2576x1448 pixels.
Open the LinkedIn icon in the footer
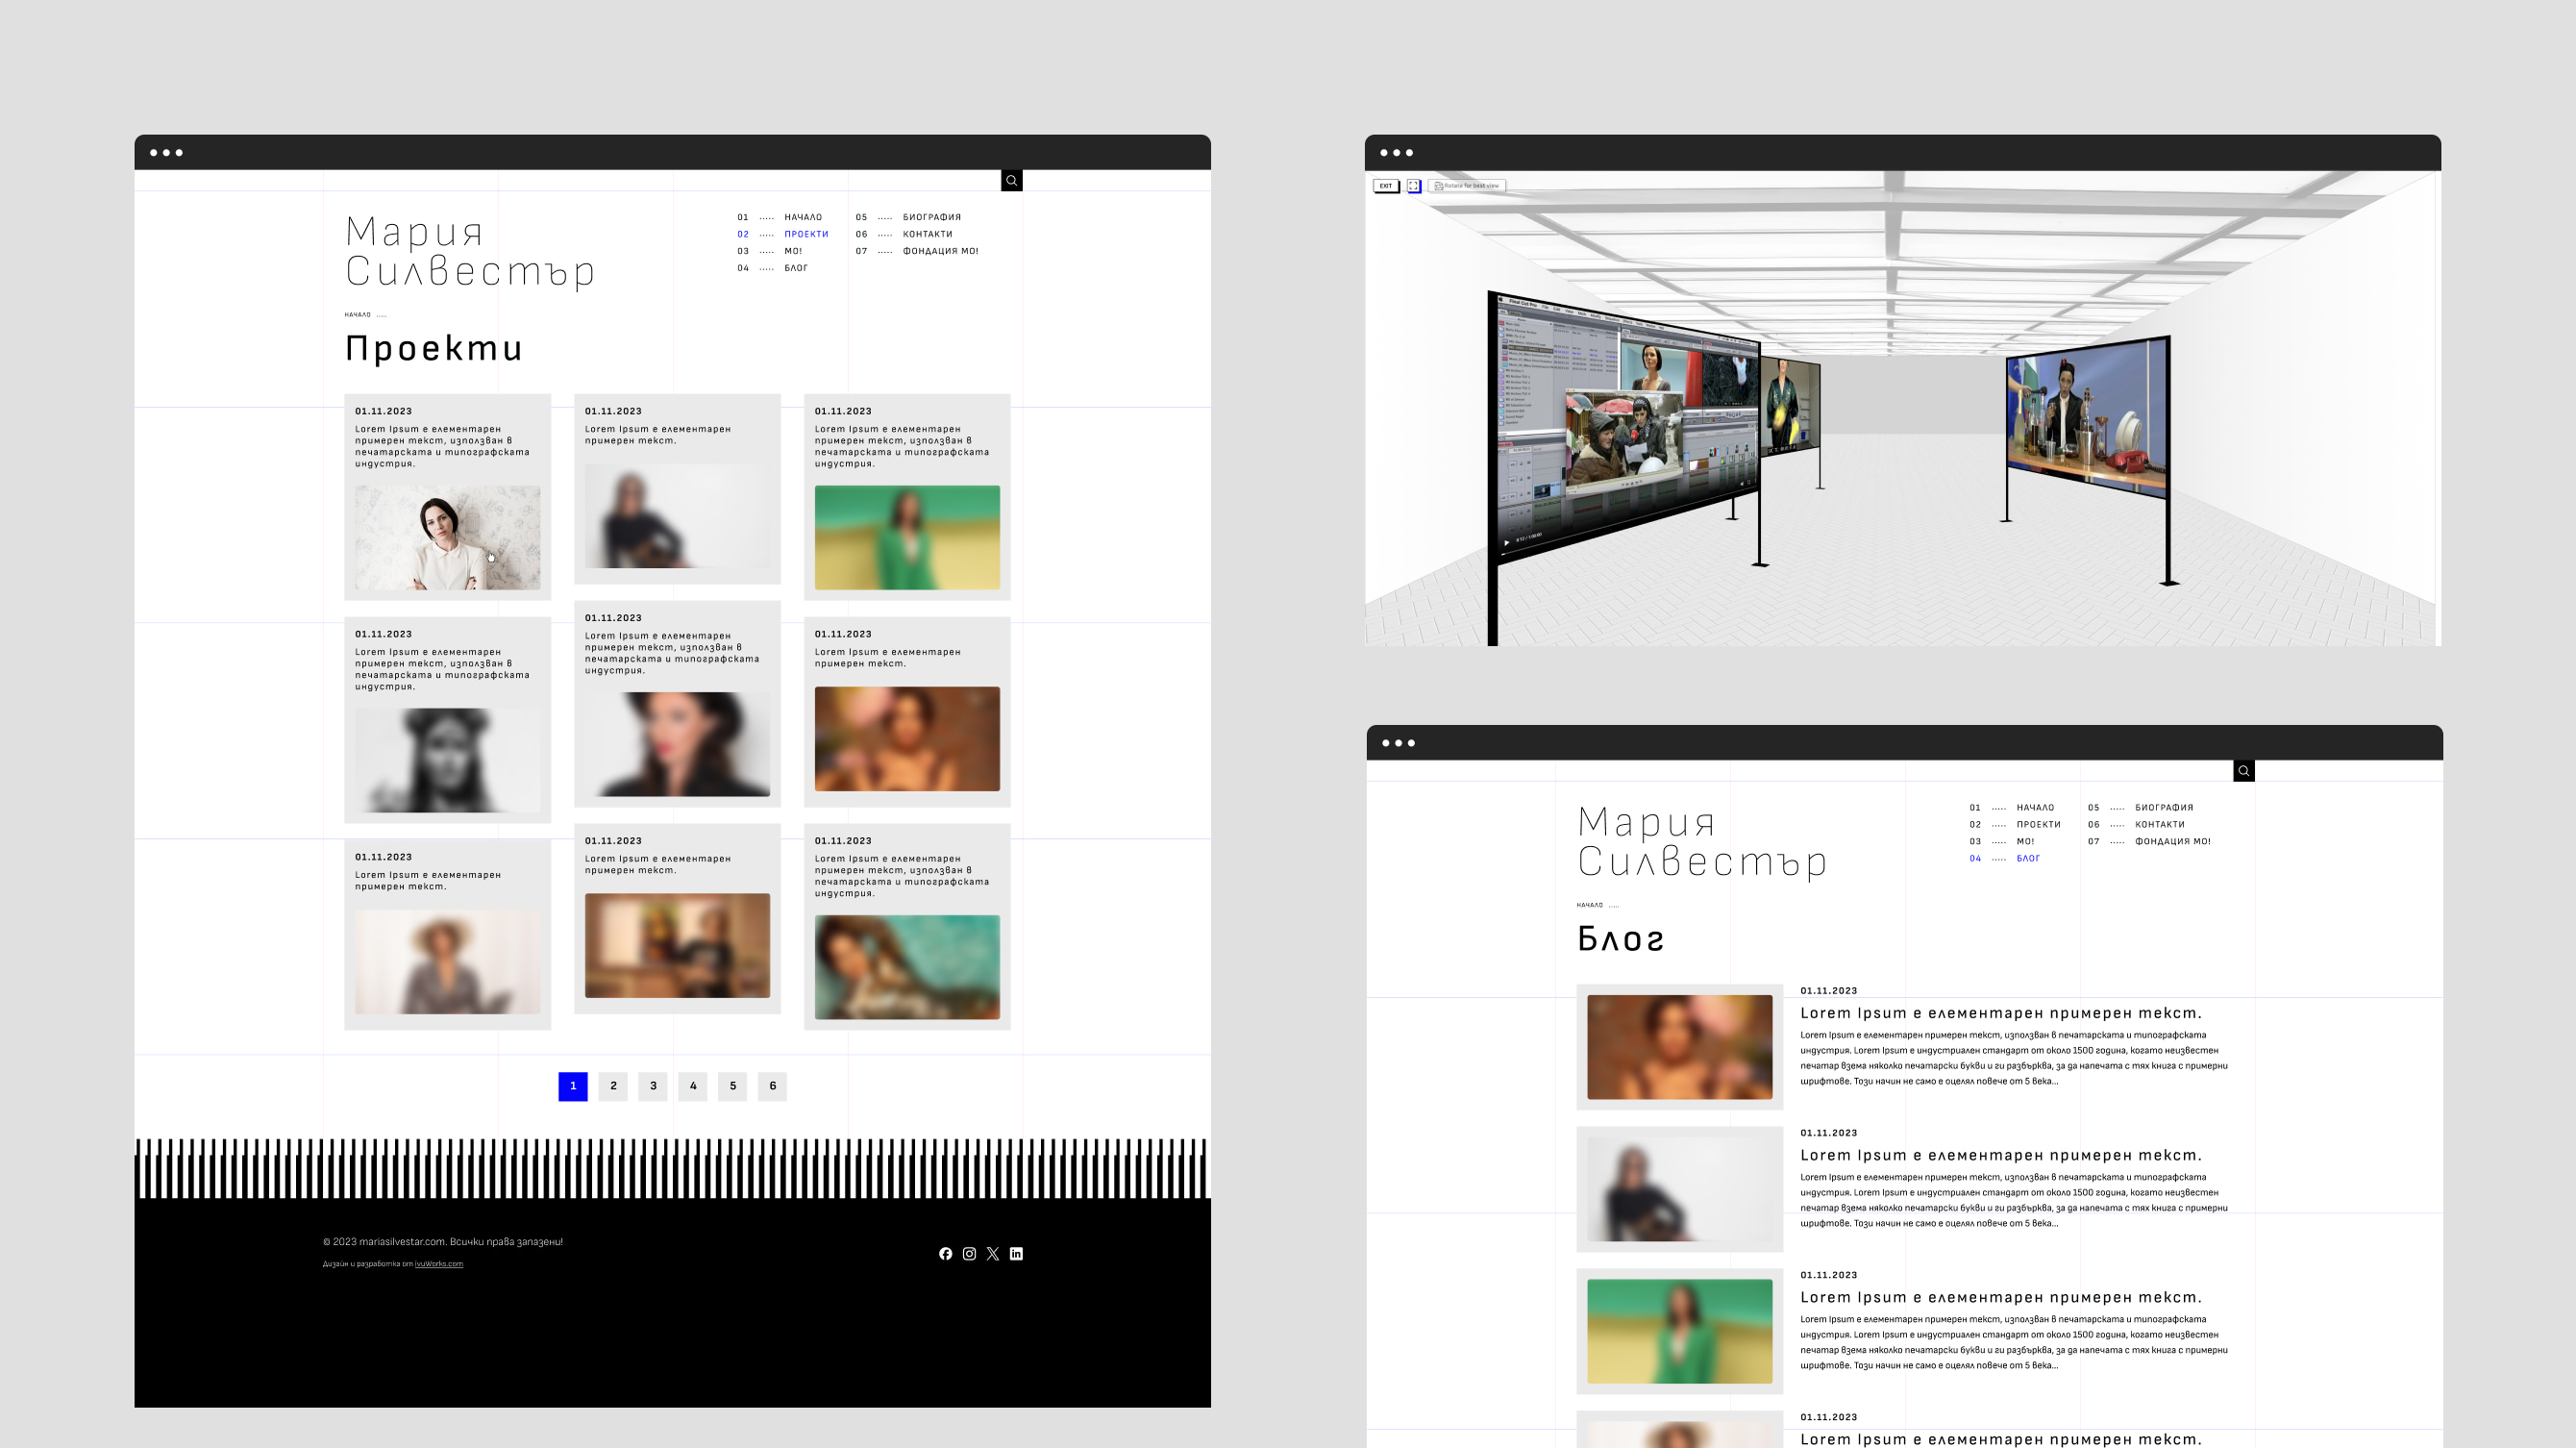point(1016,1253)
